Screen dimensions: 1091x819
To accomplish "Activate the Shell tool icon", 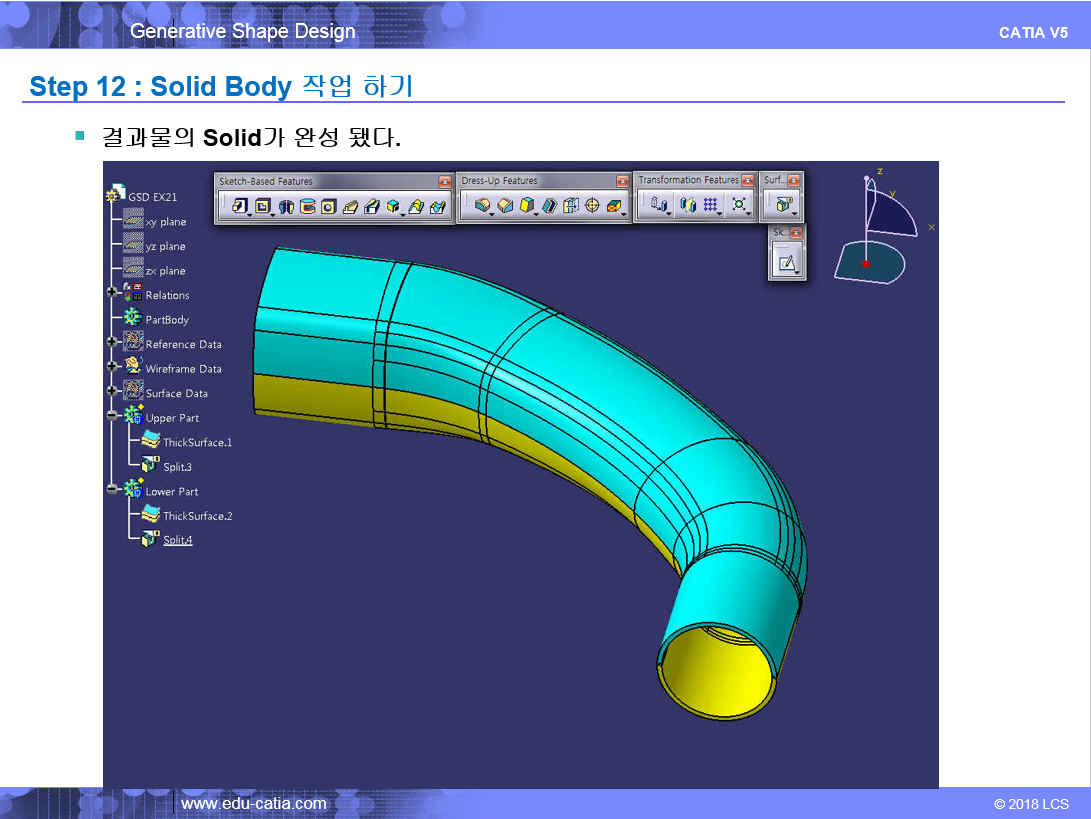I will (x=549, y=206).
